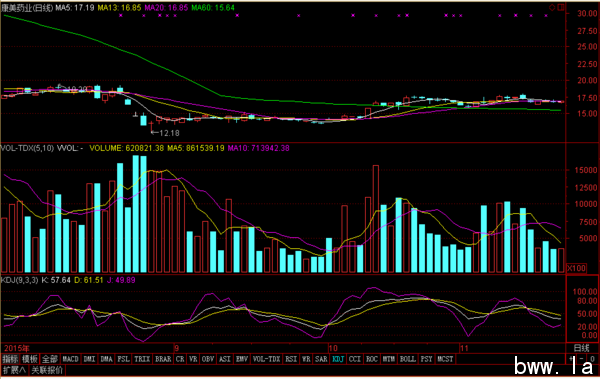Select the OBV indicator tab
This screenshot has width=600, height=379.
(208, 359)
